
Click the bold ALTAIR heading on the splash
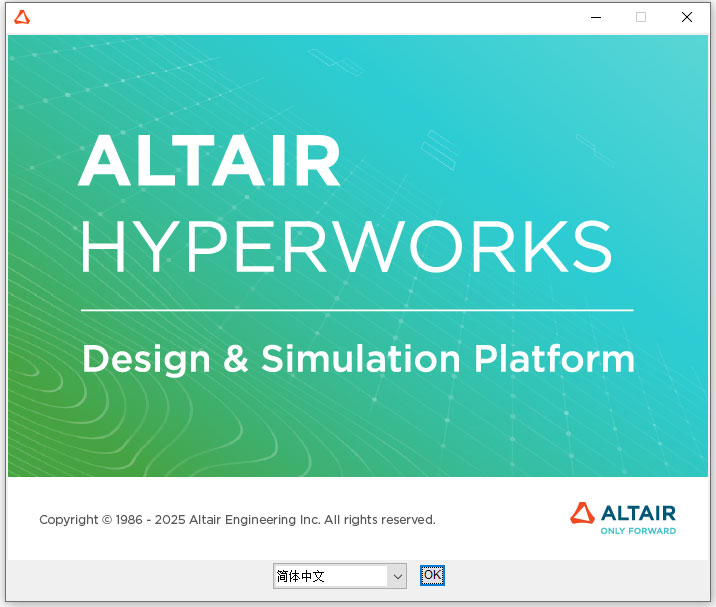209,161
